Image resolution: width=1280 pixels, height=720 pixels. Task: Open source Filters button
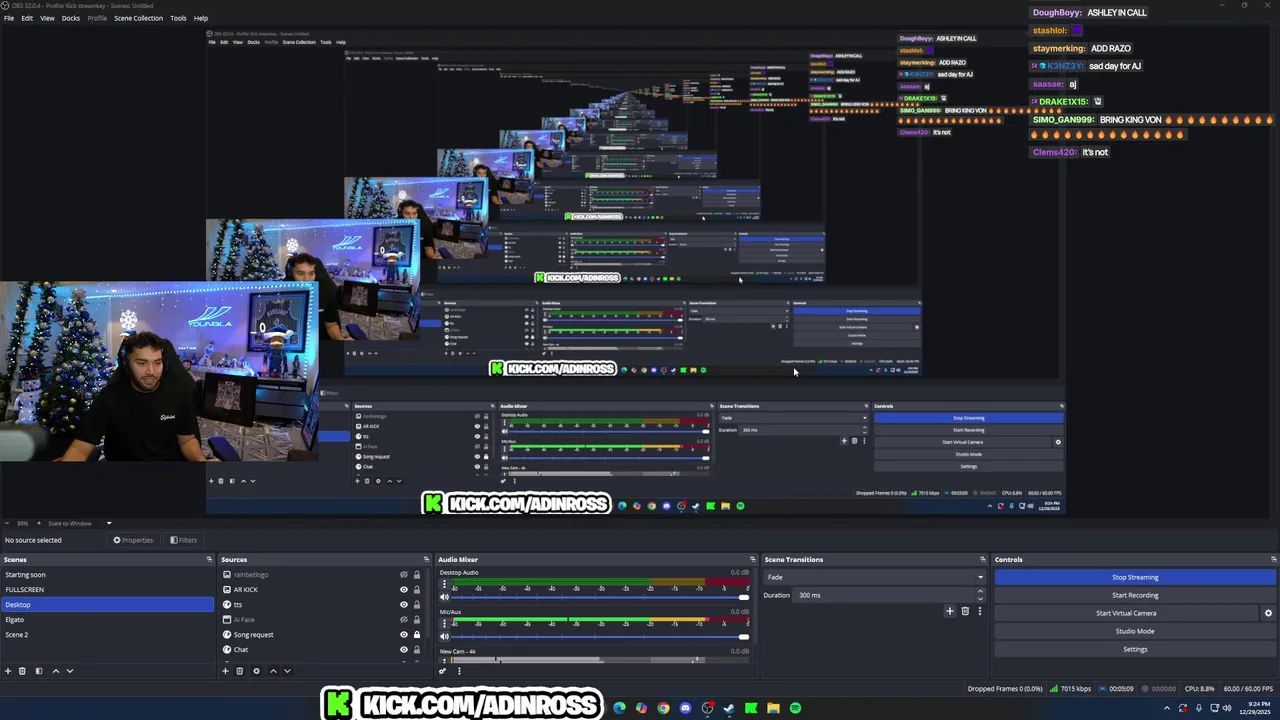tap(183, 540)
